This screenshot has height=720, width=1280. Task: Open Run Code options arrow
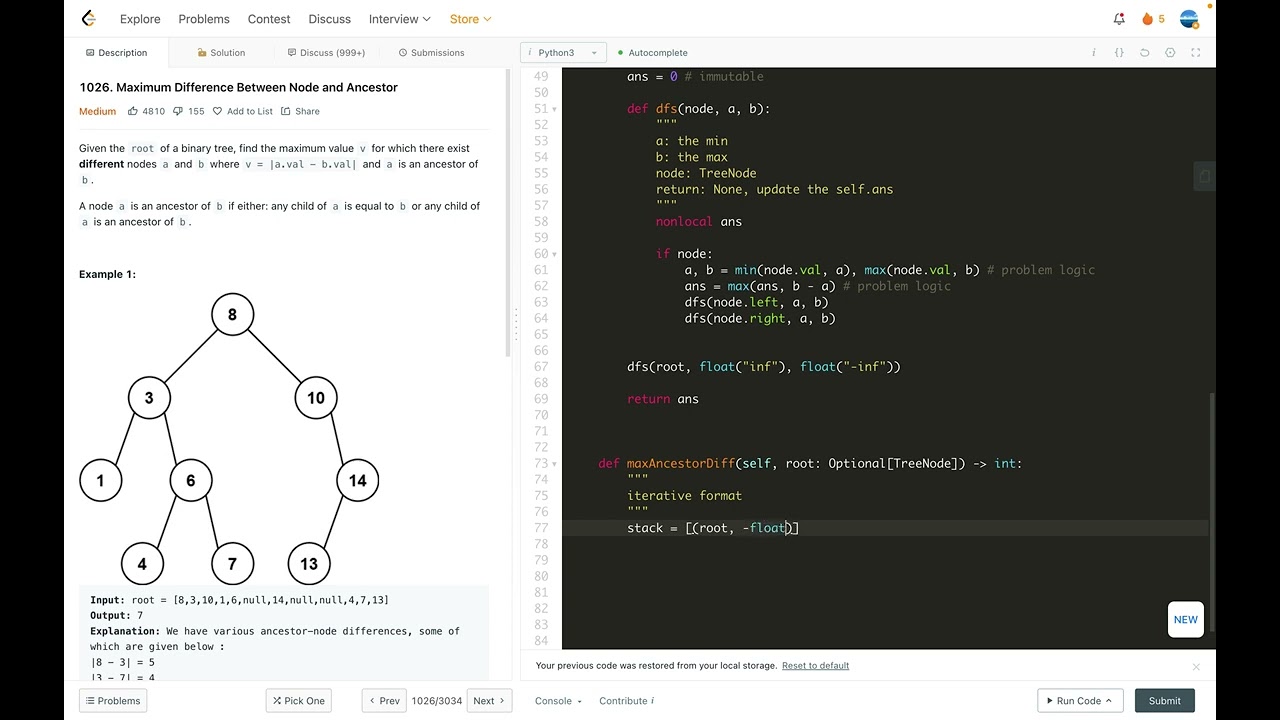[1109, 701]
